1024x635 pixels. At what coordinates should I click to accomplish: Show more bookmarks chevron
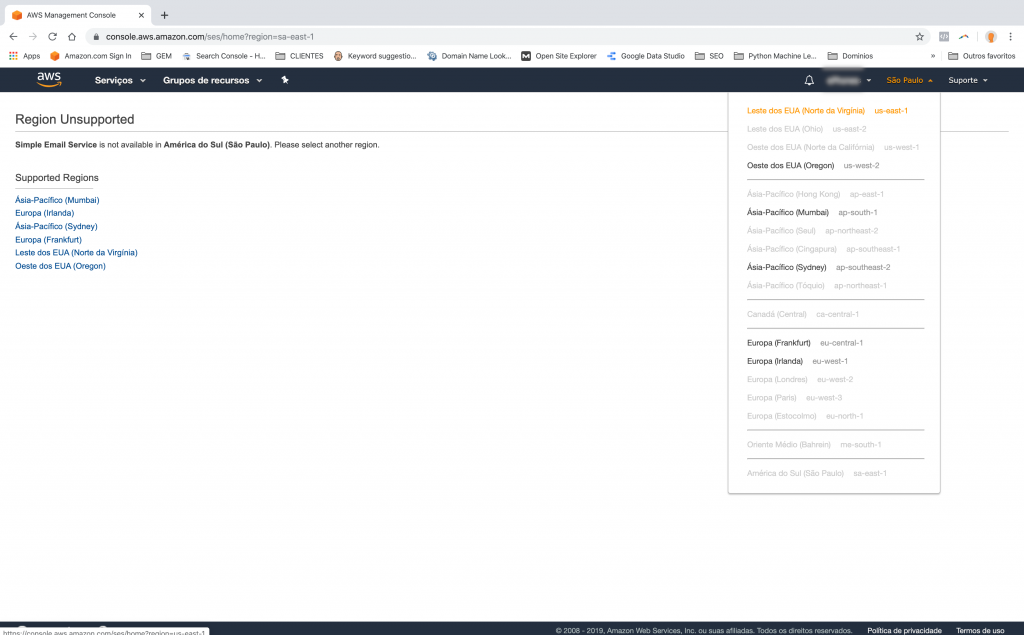point(933,56)
